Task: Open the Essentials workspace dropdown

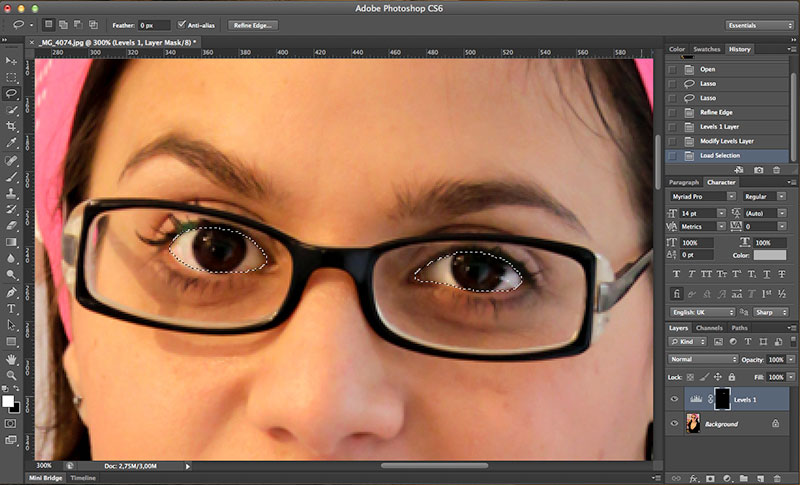Action: 758,23
